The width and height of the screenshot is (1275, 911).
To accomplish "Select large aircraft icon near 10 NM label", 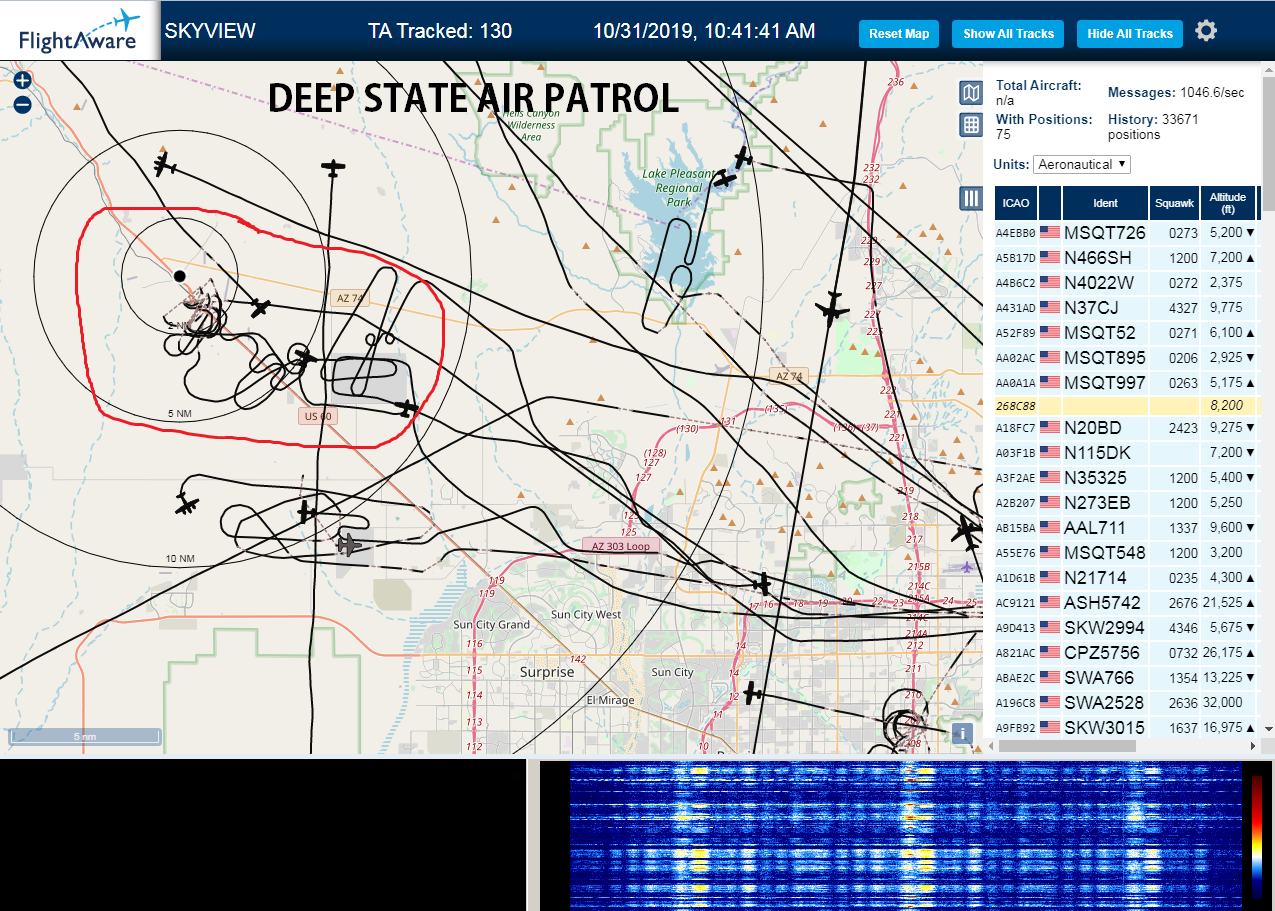I will coord(186,504).
